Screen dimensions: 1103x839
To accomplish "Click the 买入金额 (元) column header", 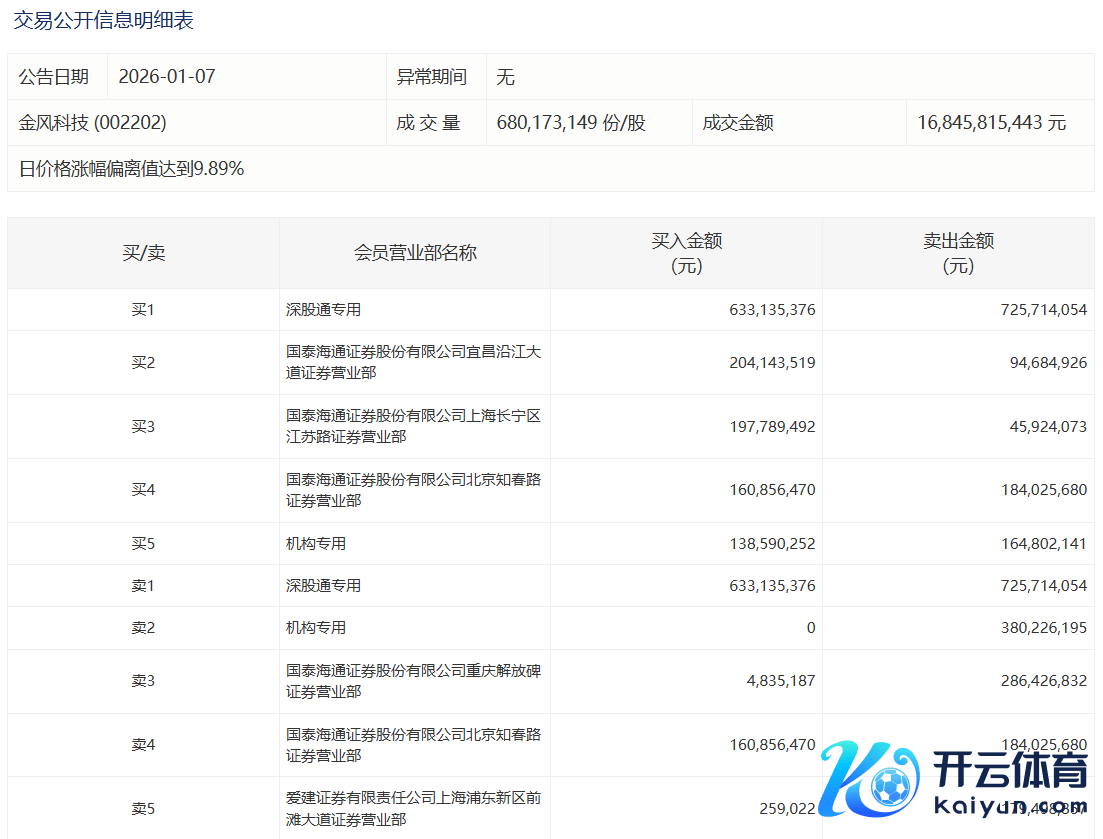I will click(686, 253).
